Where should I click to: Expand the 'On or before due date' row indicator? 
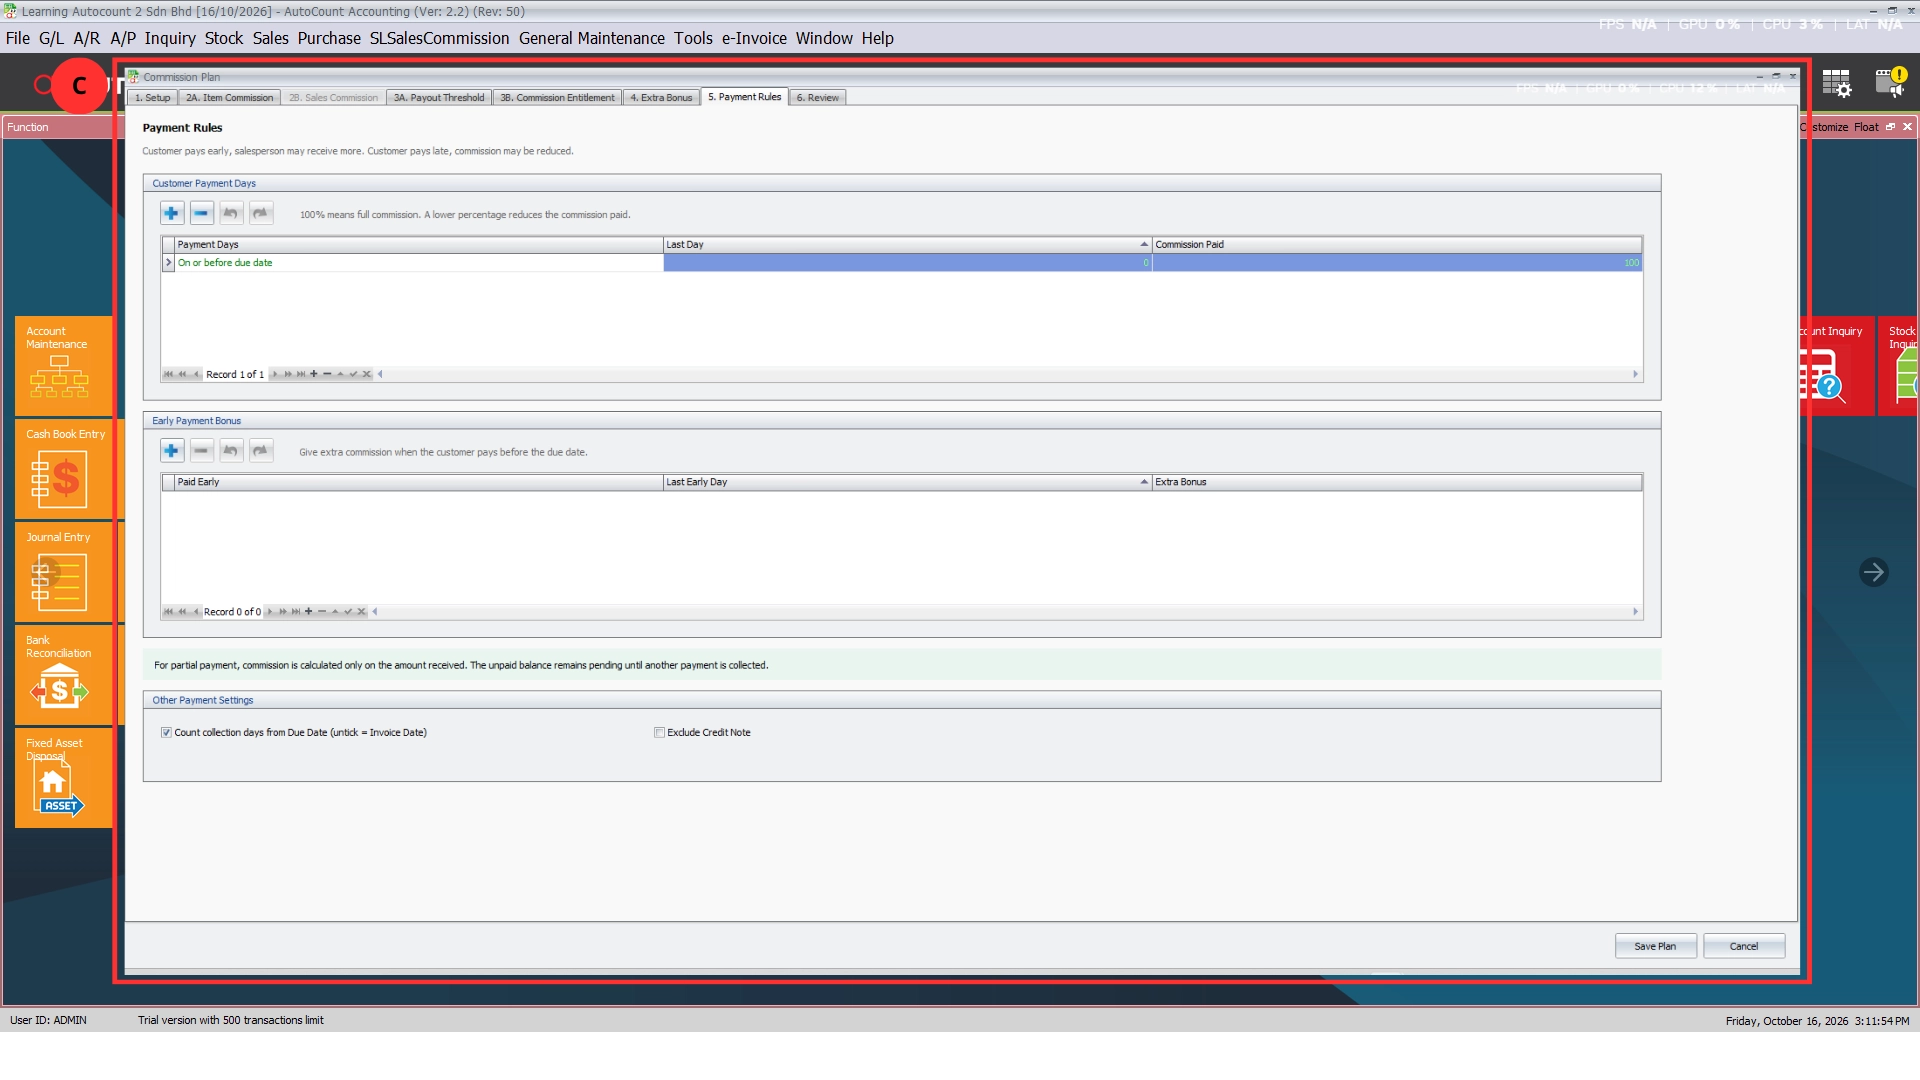pos(168,263)
